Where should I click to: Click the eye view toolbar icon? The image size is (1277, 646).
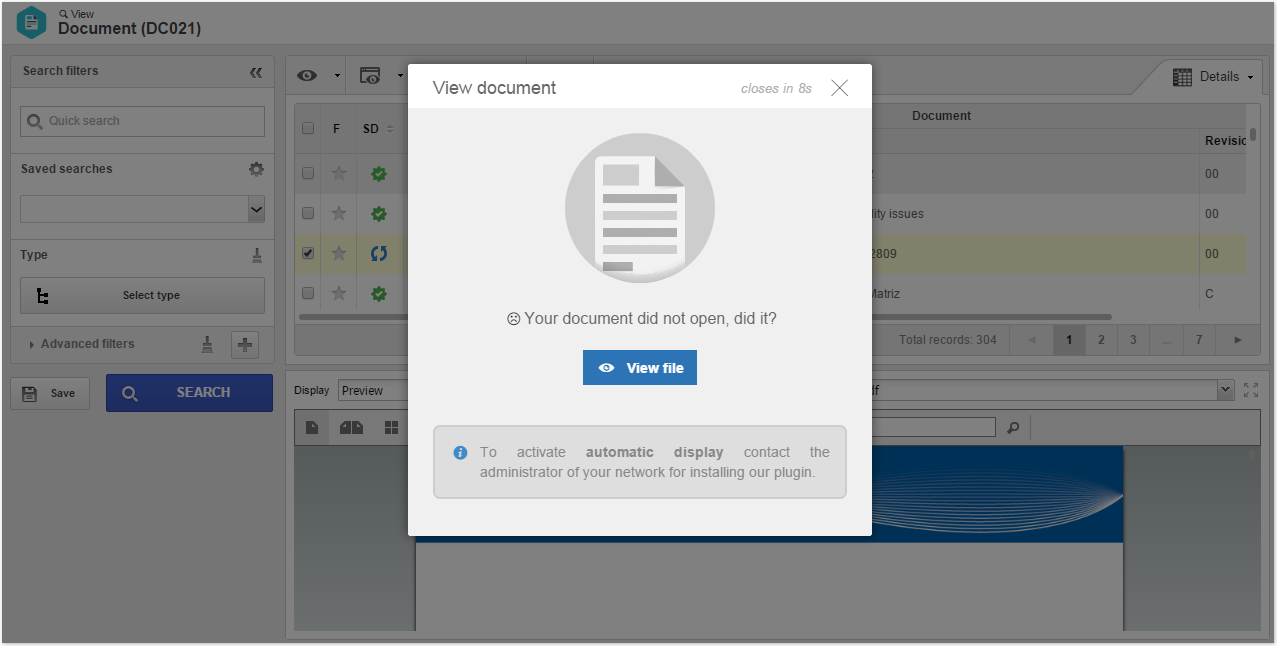307,76
